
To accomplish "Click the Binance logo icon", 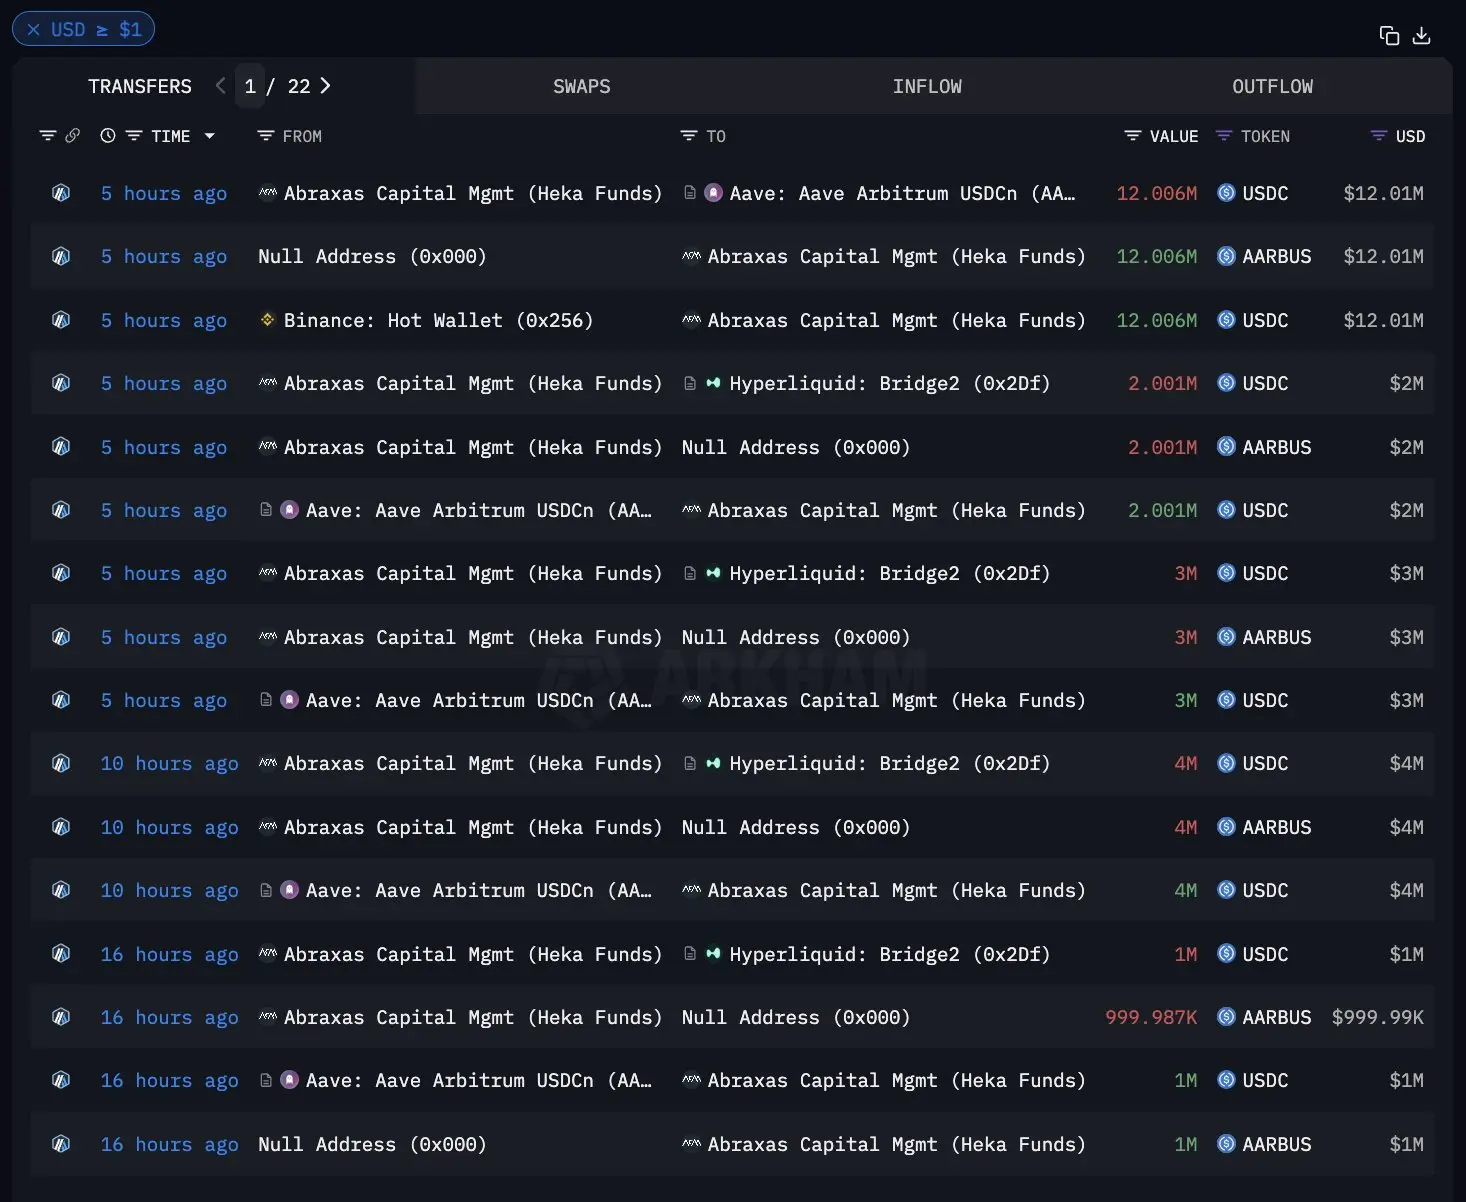I will pyautogui.click(x=267, y=320).
